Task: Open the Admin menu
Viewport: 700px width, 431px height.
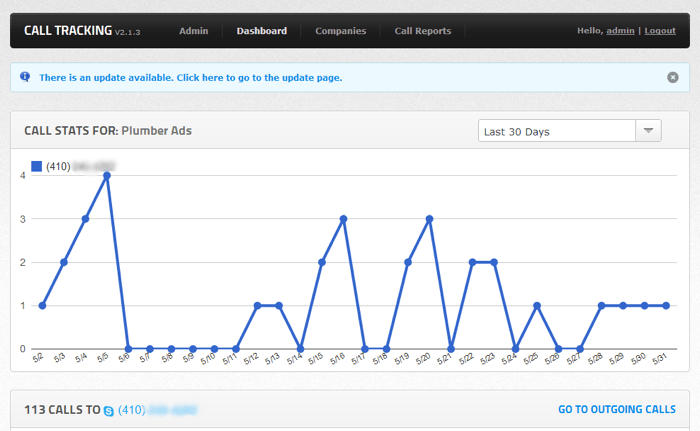Action: (193, 31)
